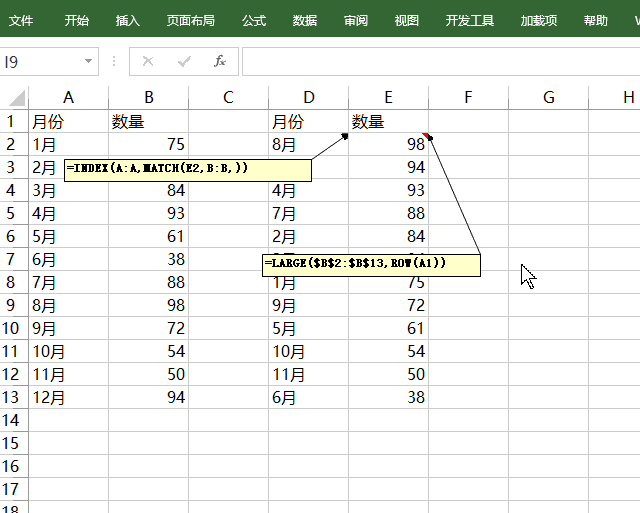This screenshot has height=513, width=640.
Task: Click inside the formula bar input
Action: pyautogui.click(x=441, y=62)
